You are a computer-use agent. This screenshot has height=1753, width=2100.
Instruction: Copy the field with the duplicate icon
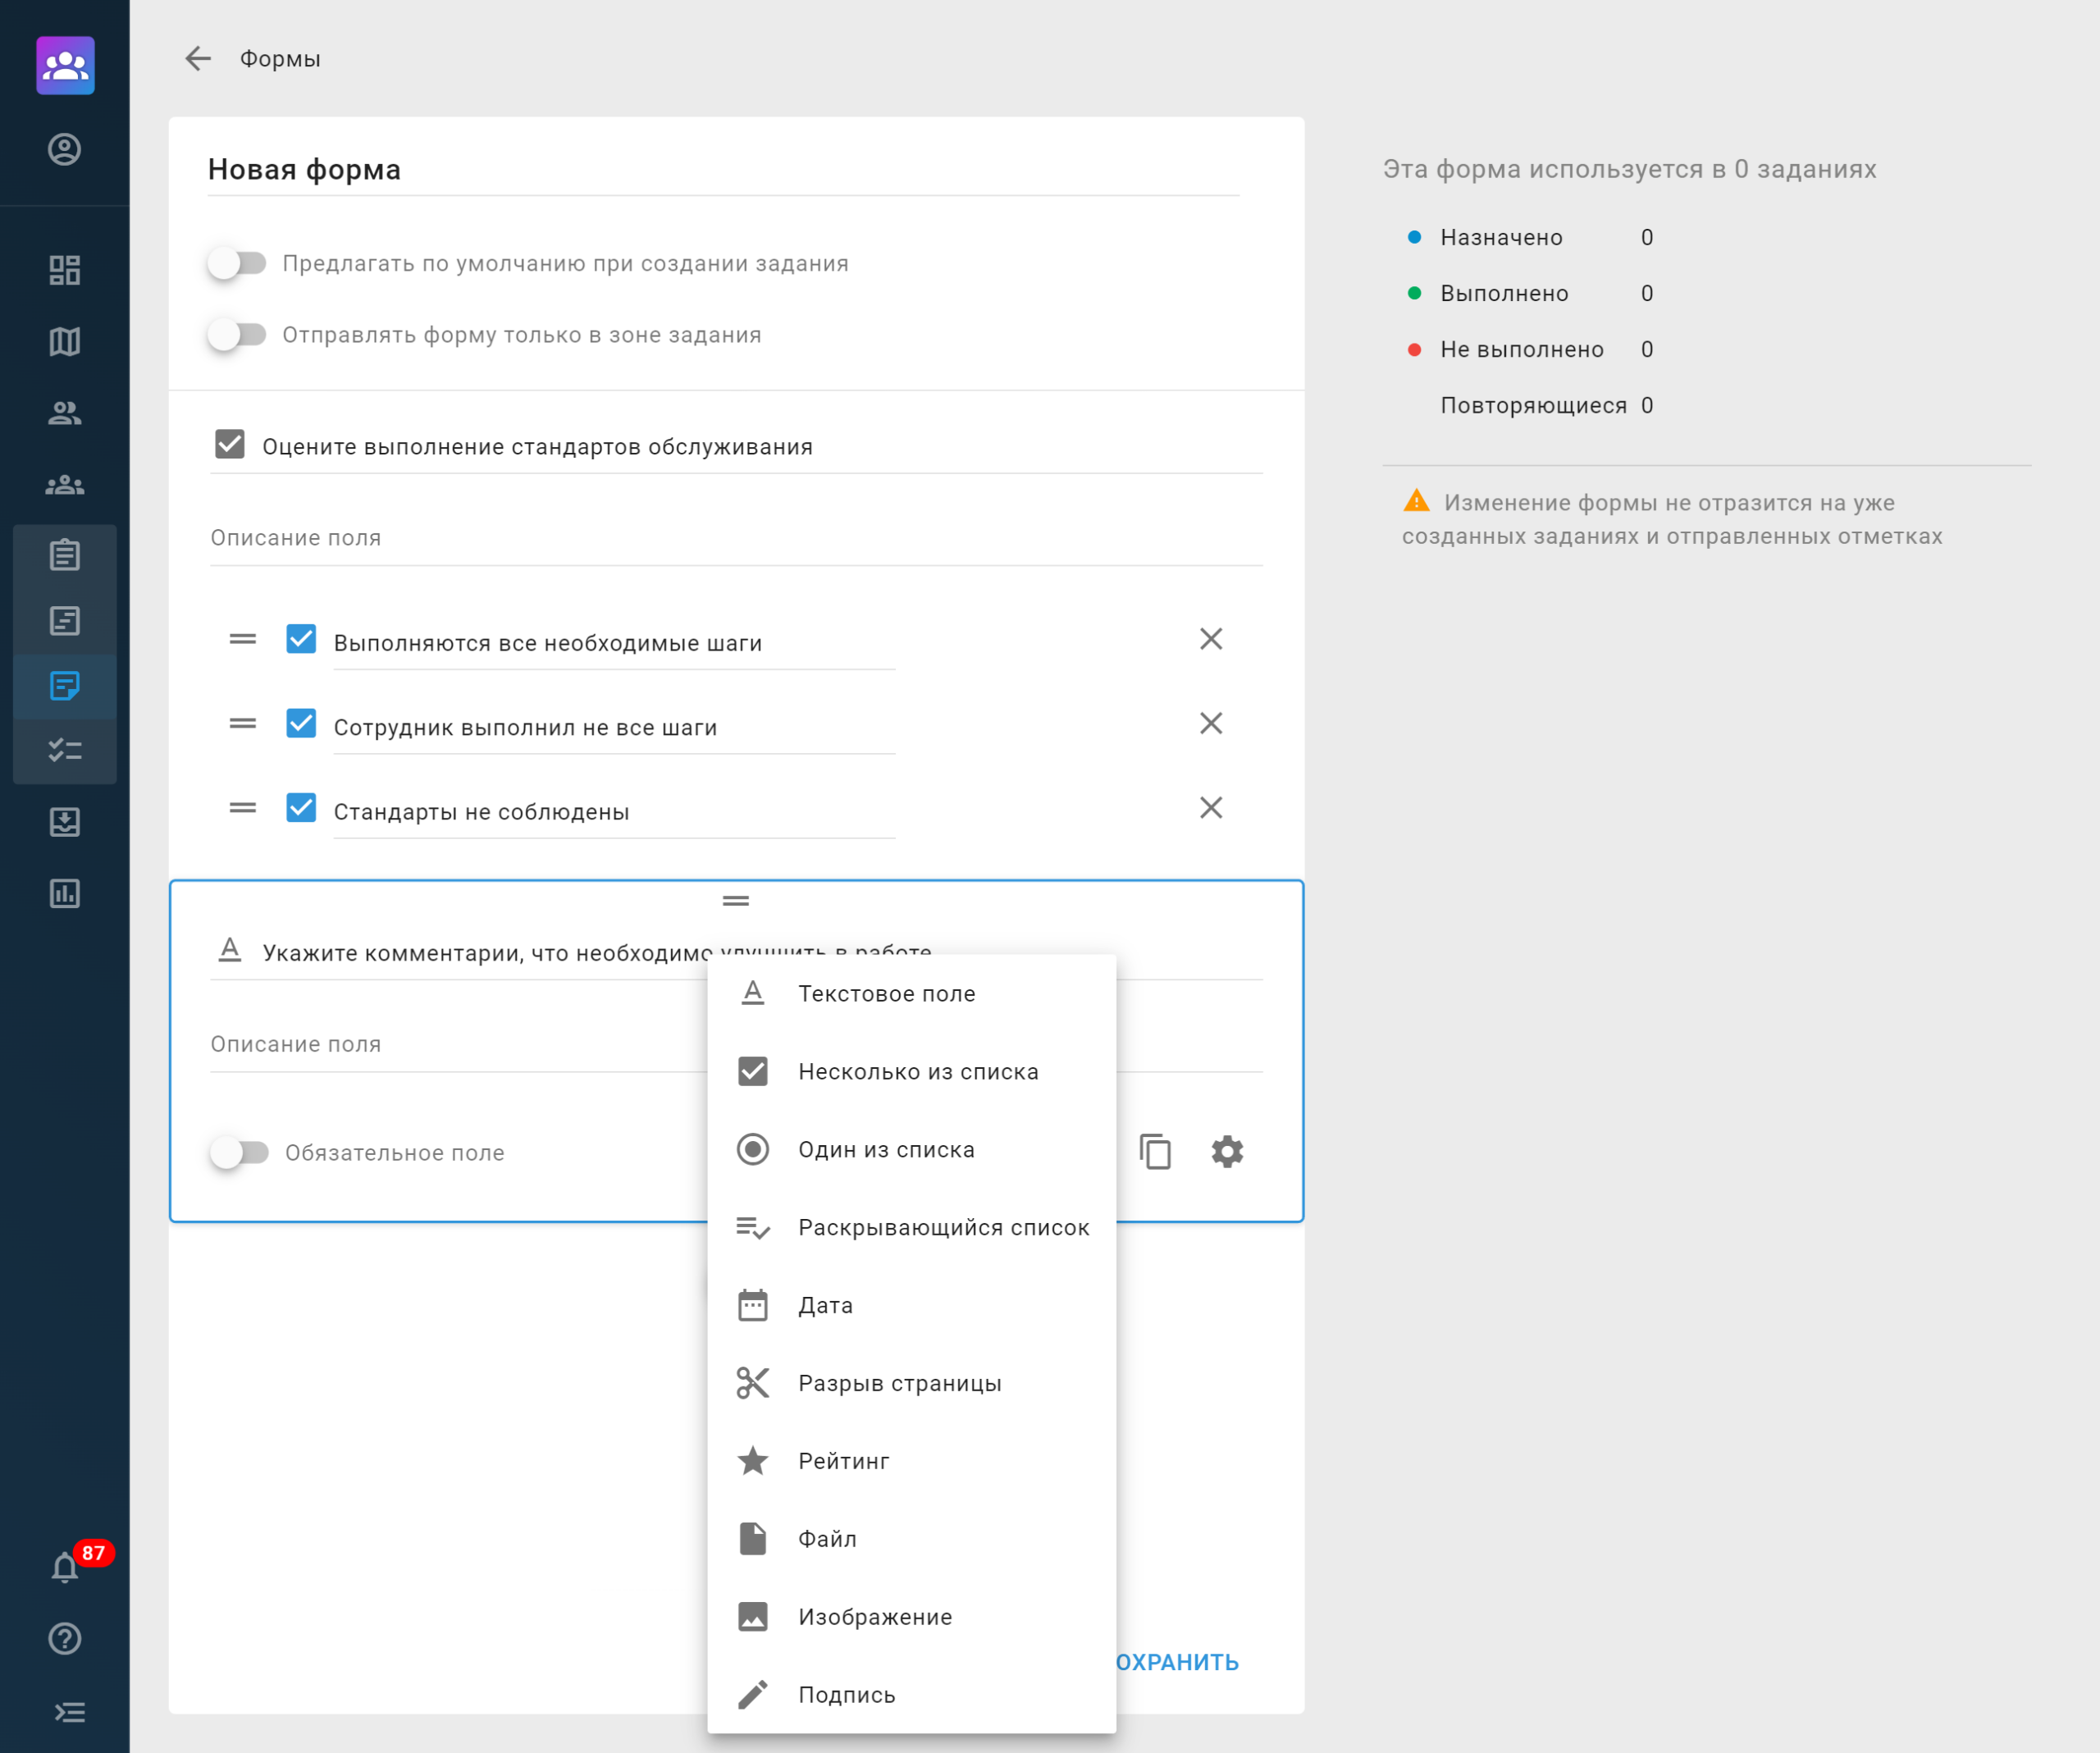pyautogui.click(x=1155, y=1152)
